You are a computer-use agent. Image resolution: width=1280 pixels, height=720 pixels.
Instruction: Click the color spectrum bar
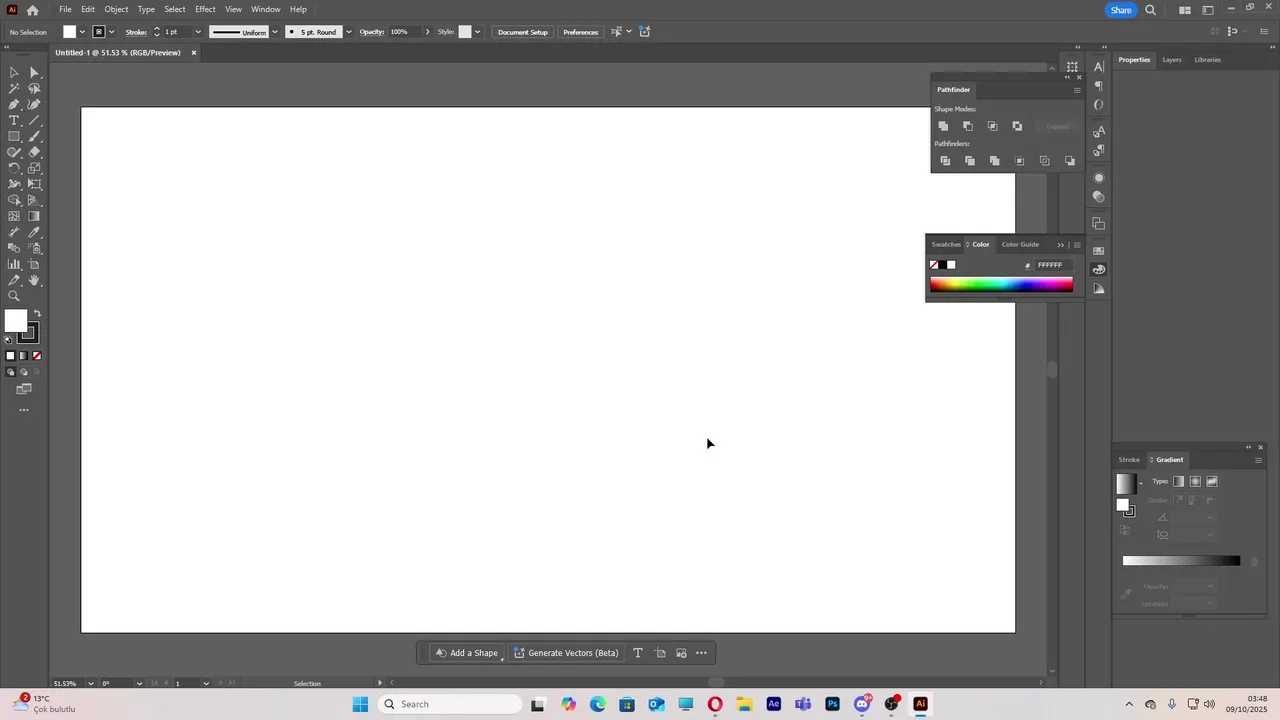(1001, 285)
